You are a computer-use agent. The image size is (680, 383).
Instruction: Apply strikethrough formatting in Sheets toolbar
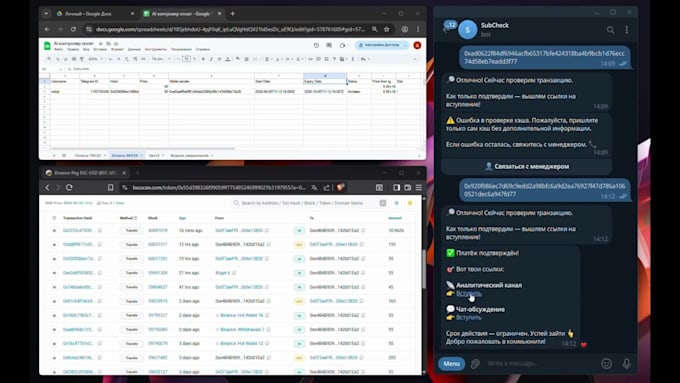tap(219, 59)
